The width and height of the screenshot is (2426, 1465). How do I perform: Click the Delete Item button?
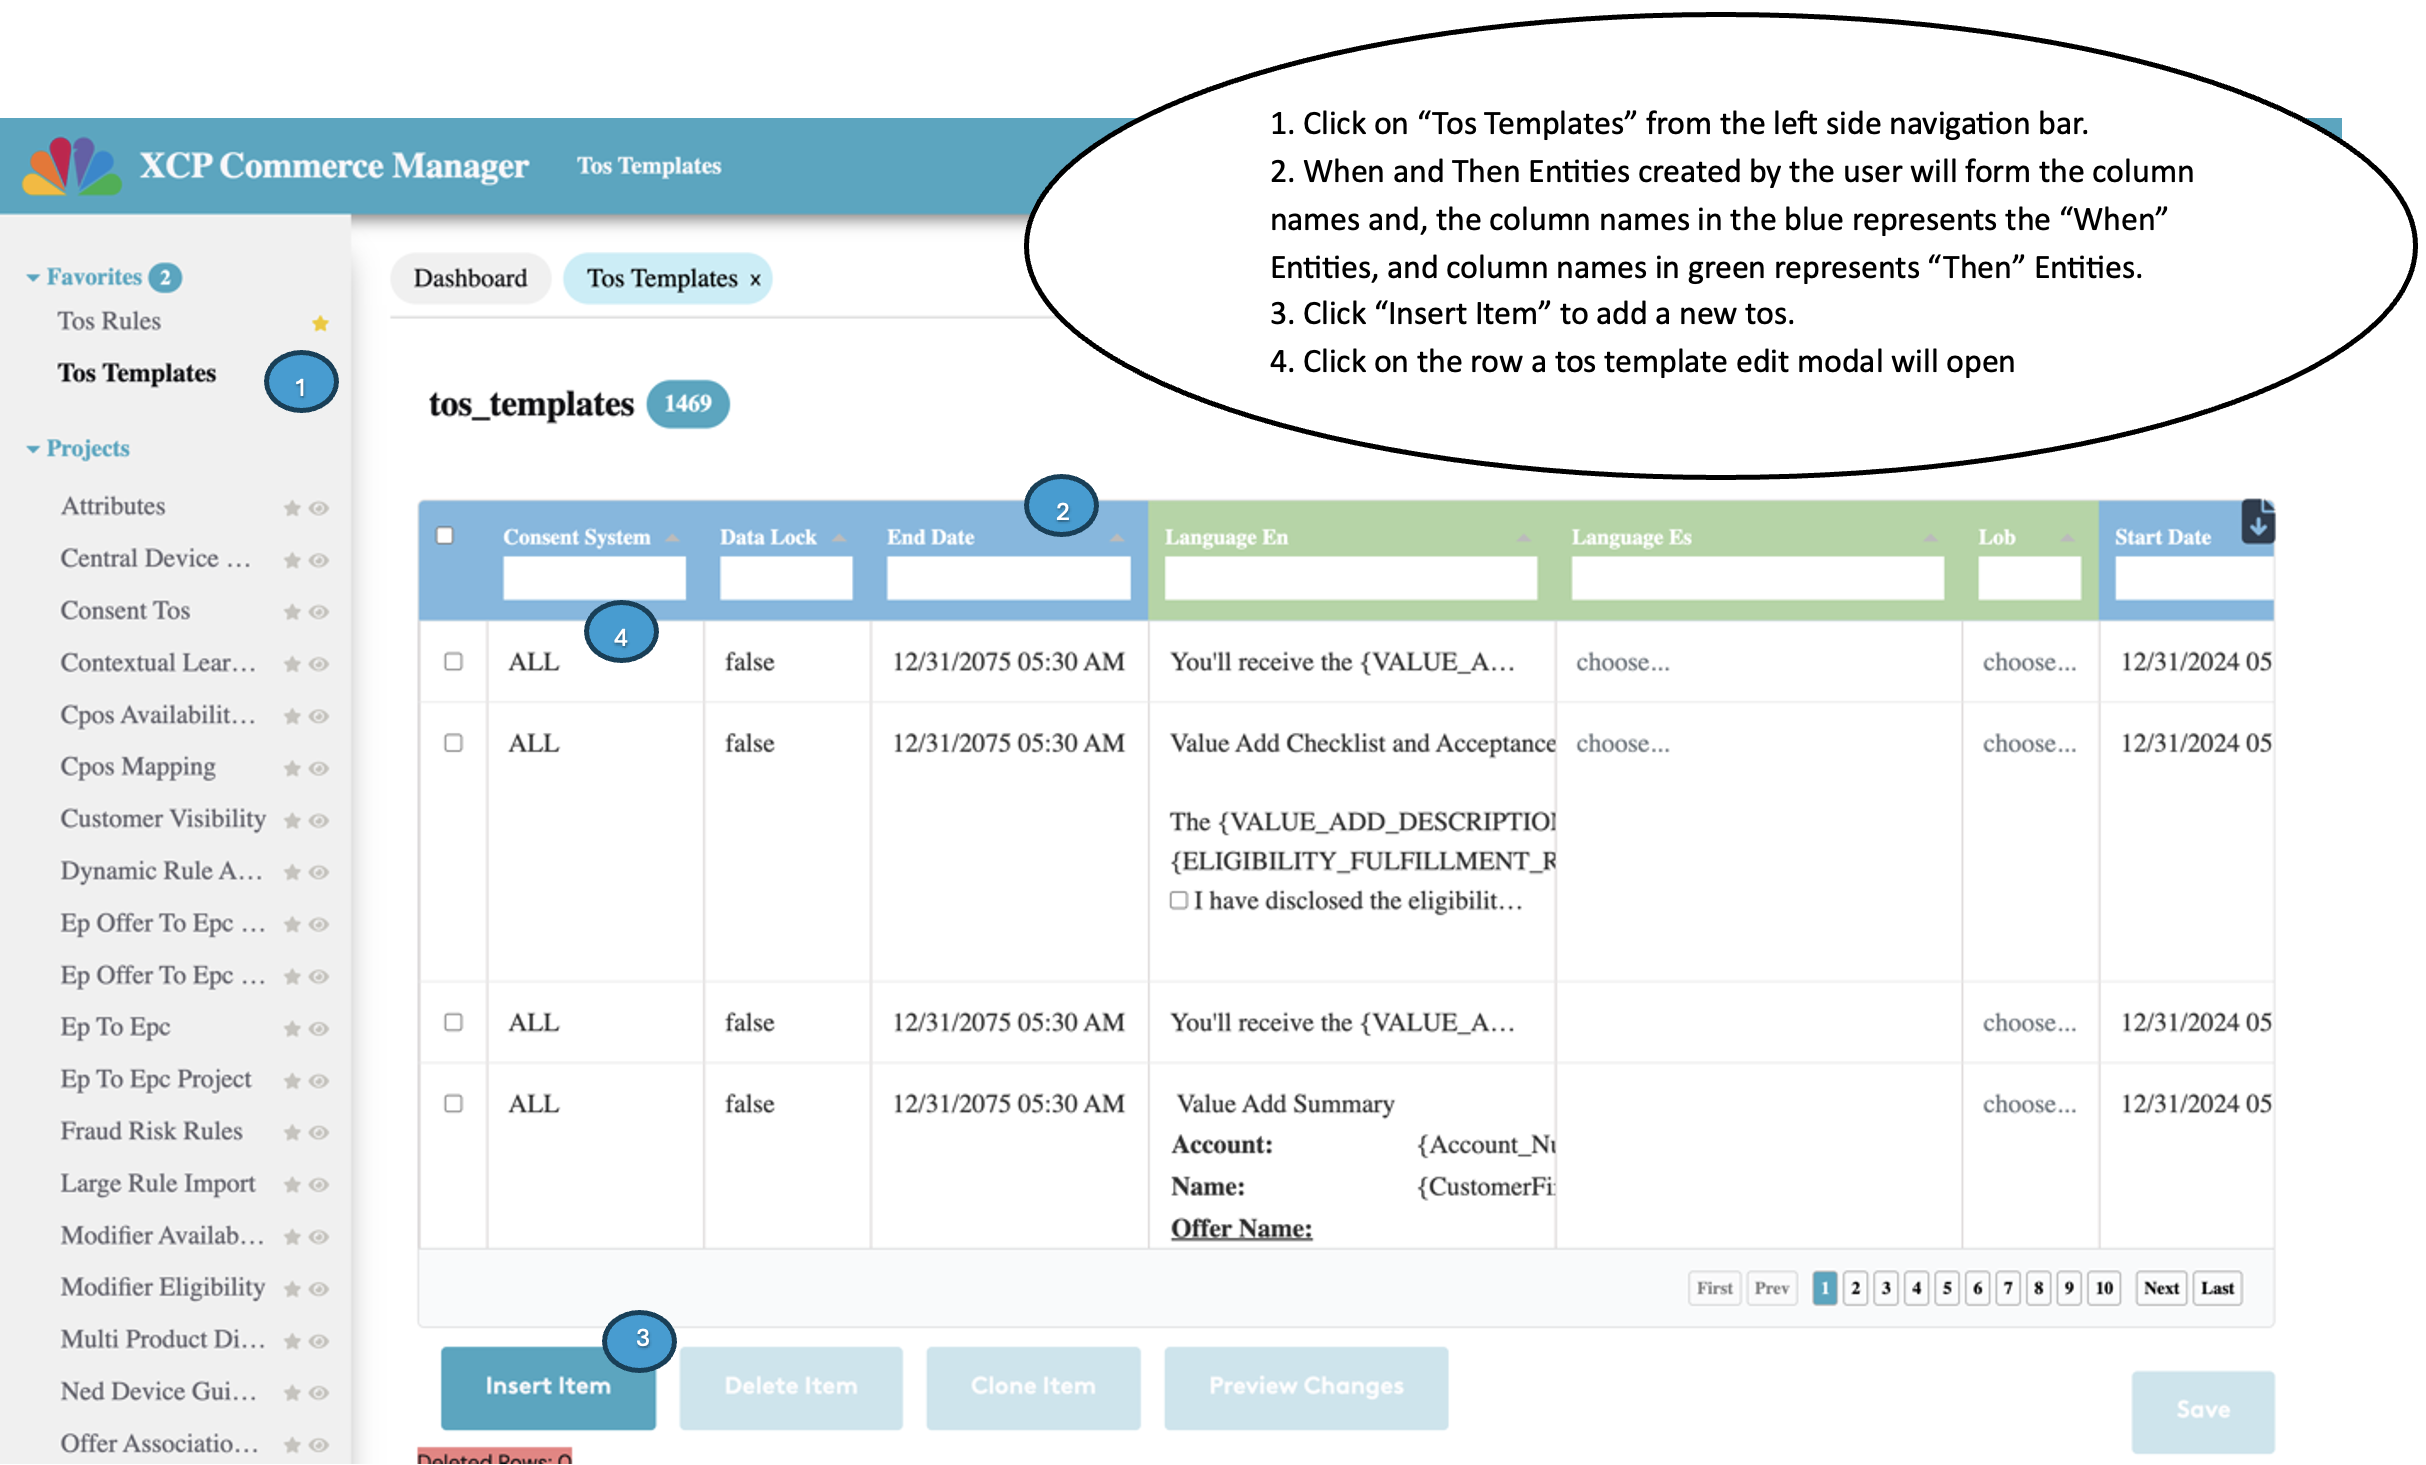(x=791, y=1387)
